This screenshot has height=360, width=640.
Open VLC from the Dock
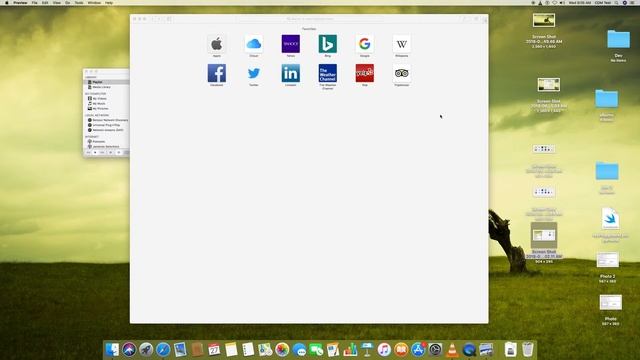click(452, 350)
